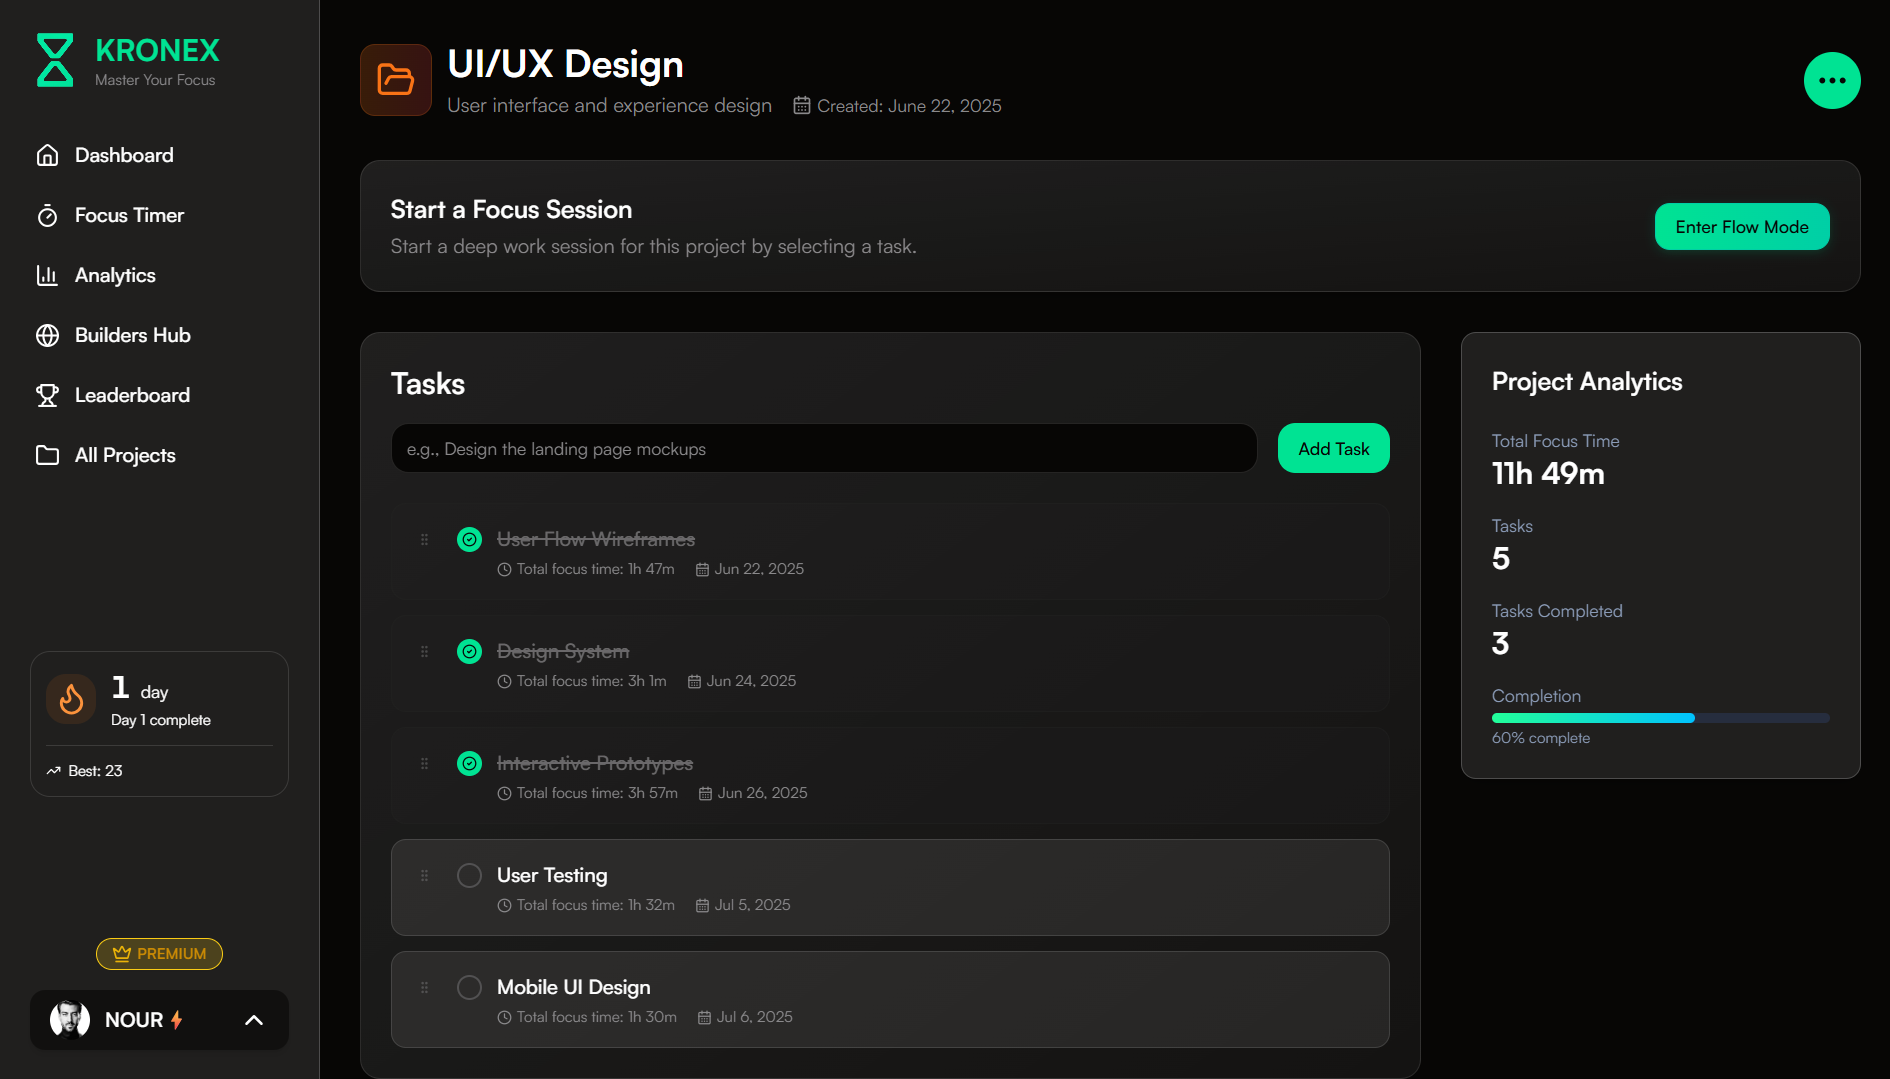Check off the Mobile UI Design task

[x=469, y=988]
